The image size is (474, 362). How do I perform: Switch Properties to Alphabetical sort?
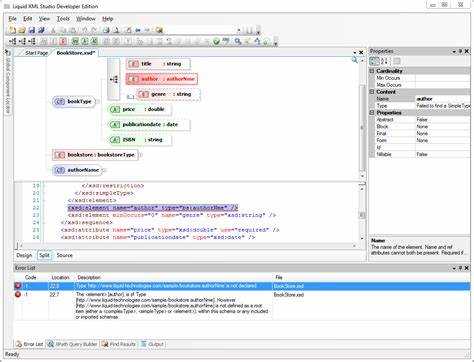pos(384,61)
